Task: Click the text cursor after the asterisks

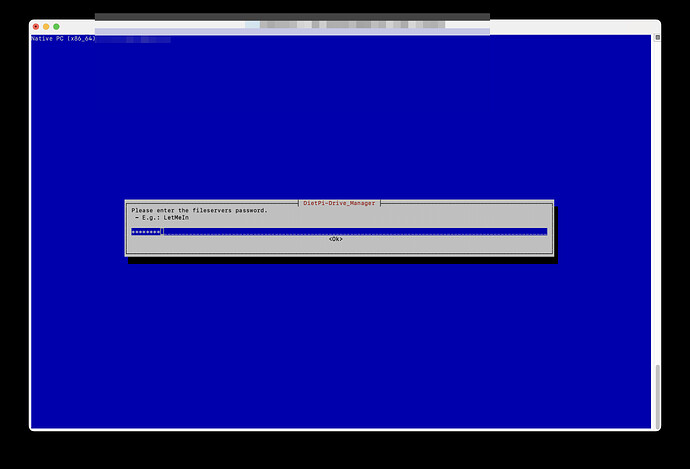Action: tap(163, 231)
